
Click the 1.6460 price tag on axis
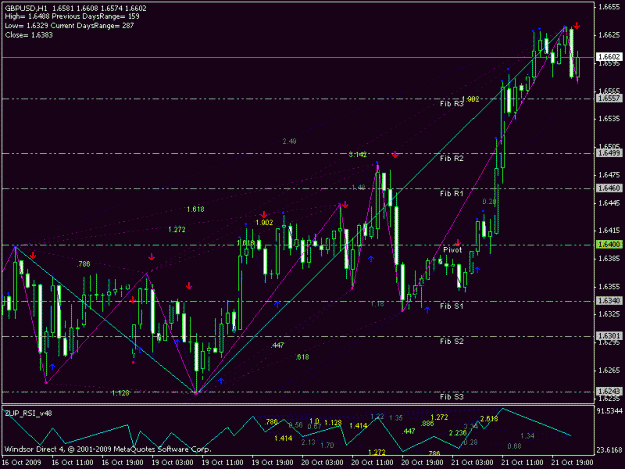(x=609, y=188)
